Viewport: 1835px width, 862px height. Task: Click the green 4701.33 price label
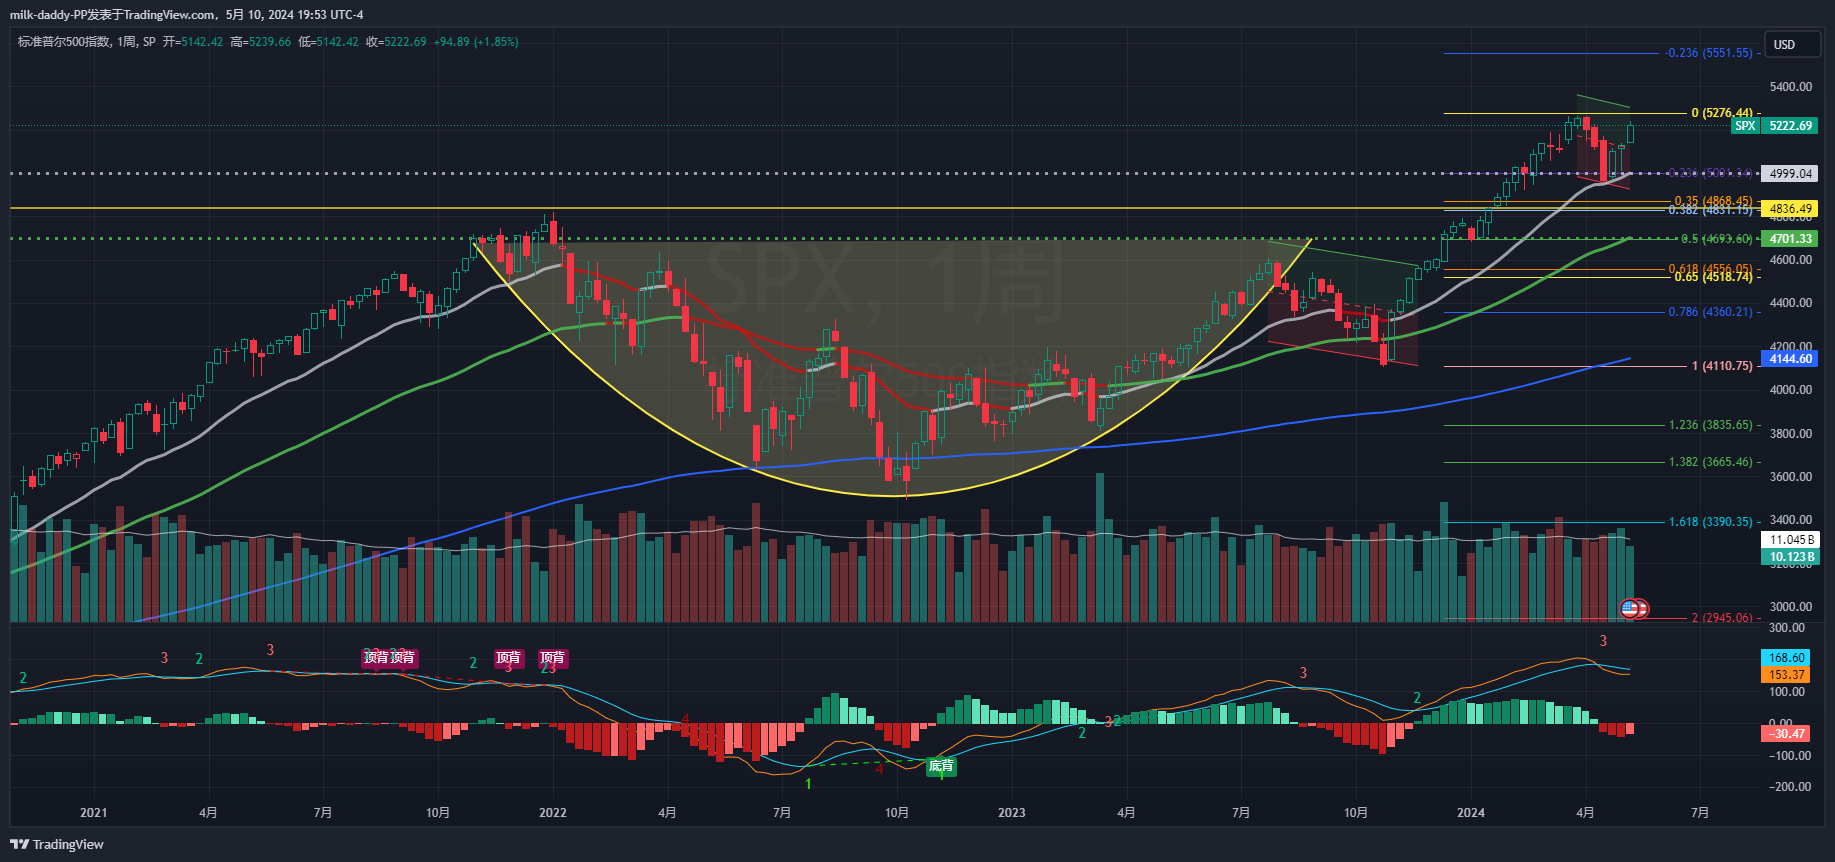[1790, 239]
